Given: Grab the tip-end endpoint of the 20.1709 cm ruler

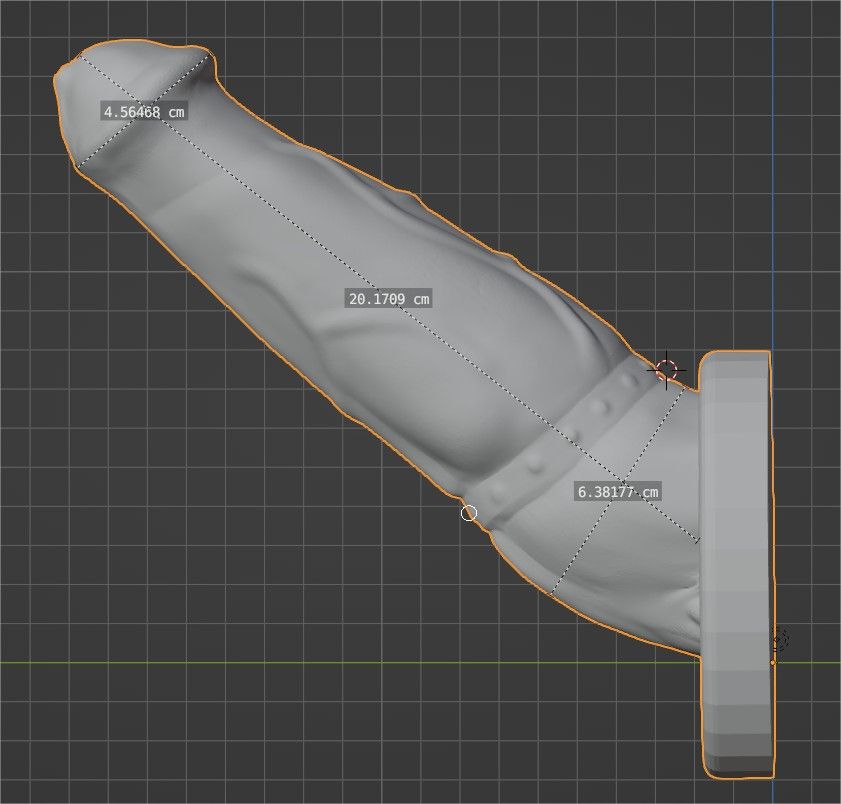Looking at the screenshot, I should click(80, 55).
